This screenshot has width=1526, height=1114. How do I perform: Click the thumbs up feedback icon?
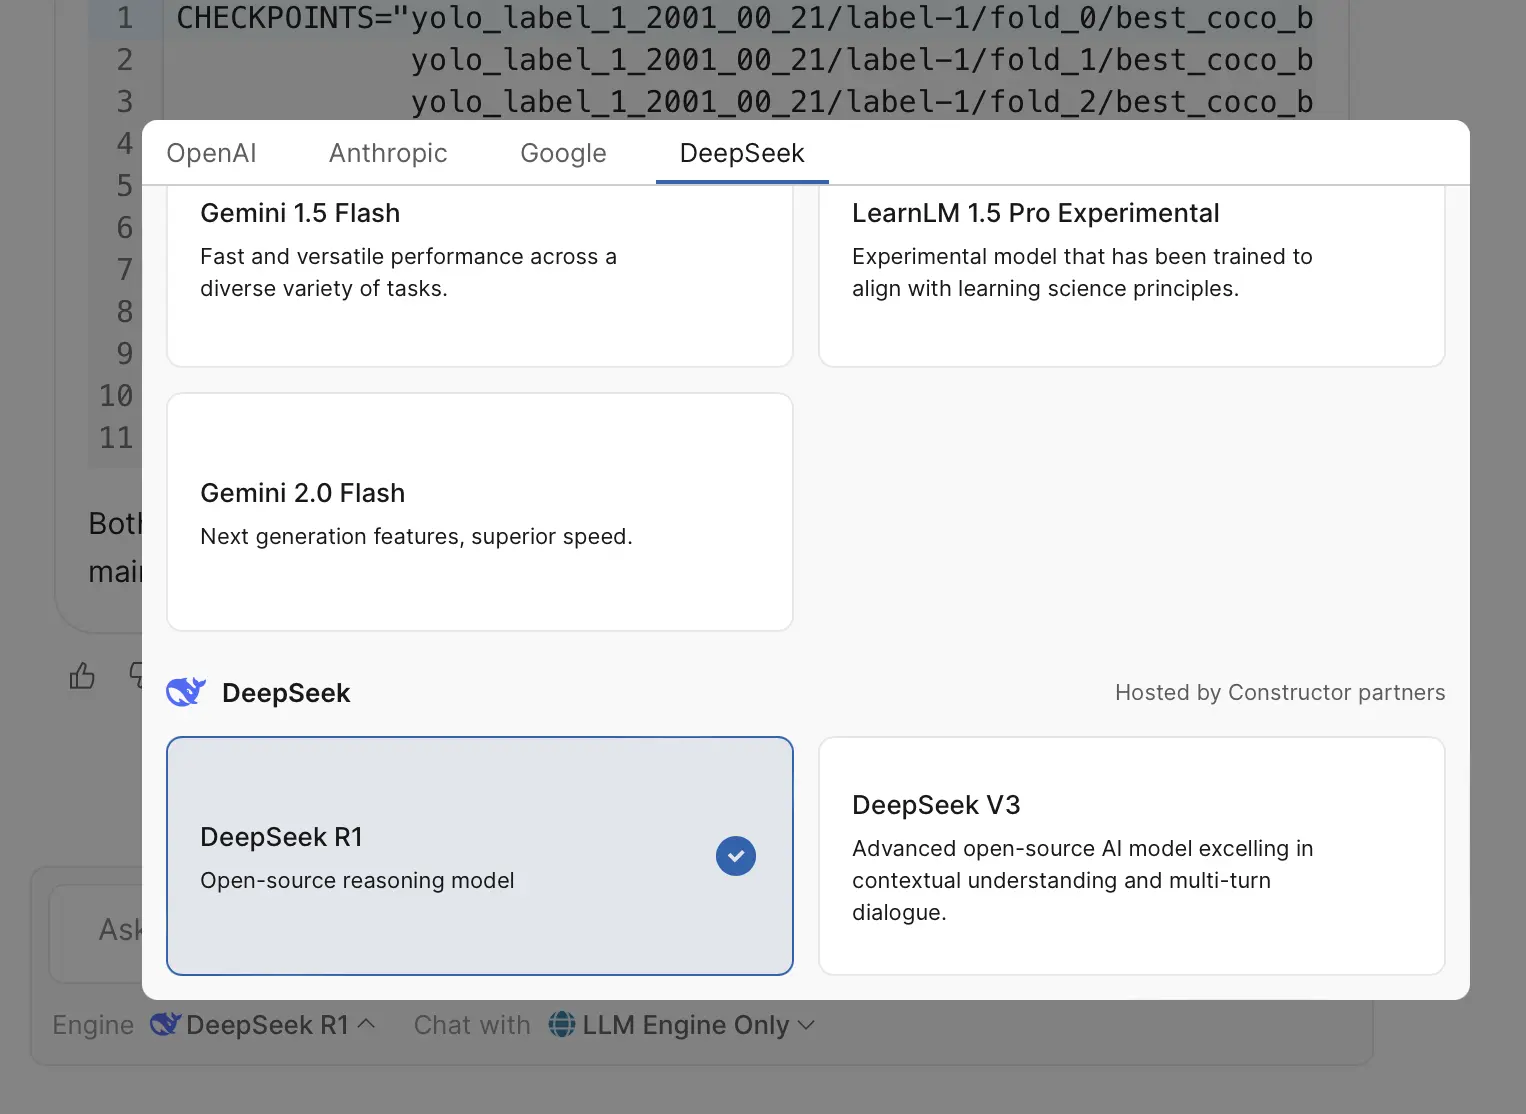tap(82, 677)
